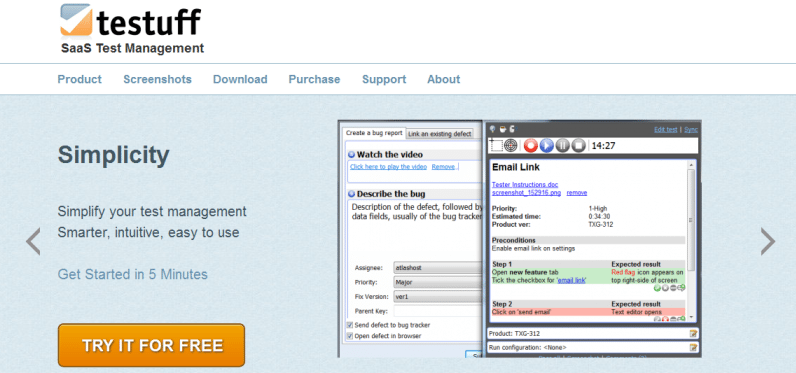Viewport: 796px width, 373px height.
Task: Edit the Product TXG-312 field icon
Action: (693, 333)
